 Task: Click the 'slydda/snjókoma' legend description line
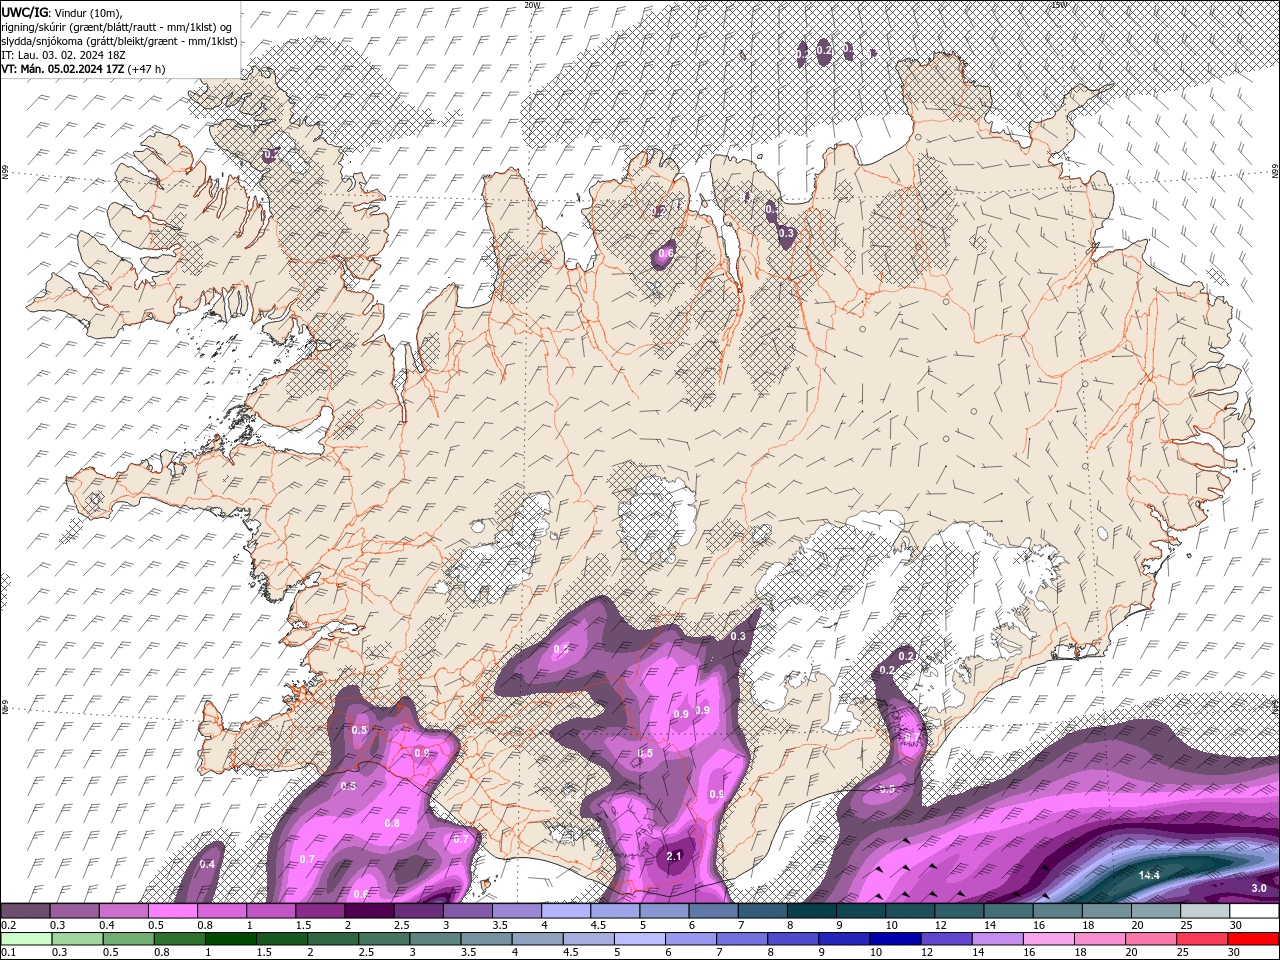point(119,41)
